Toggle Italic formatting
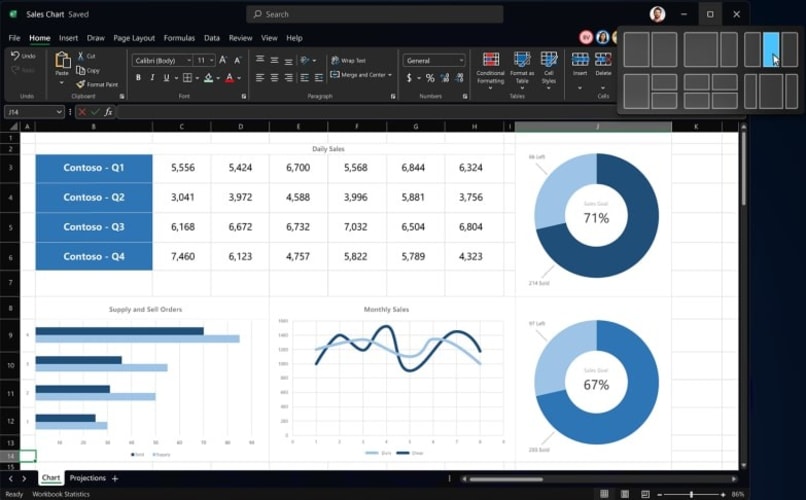The height and width of the screenshot is (500, 806). point(152,78)
